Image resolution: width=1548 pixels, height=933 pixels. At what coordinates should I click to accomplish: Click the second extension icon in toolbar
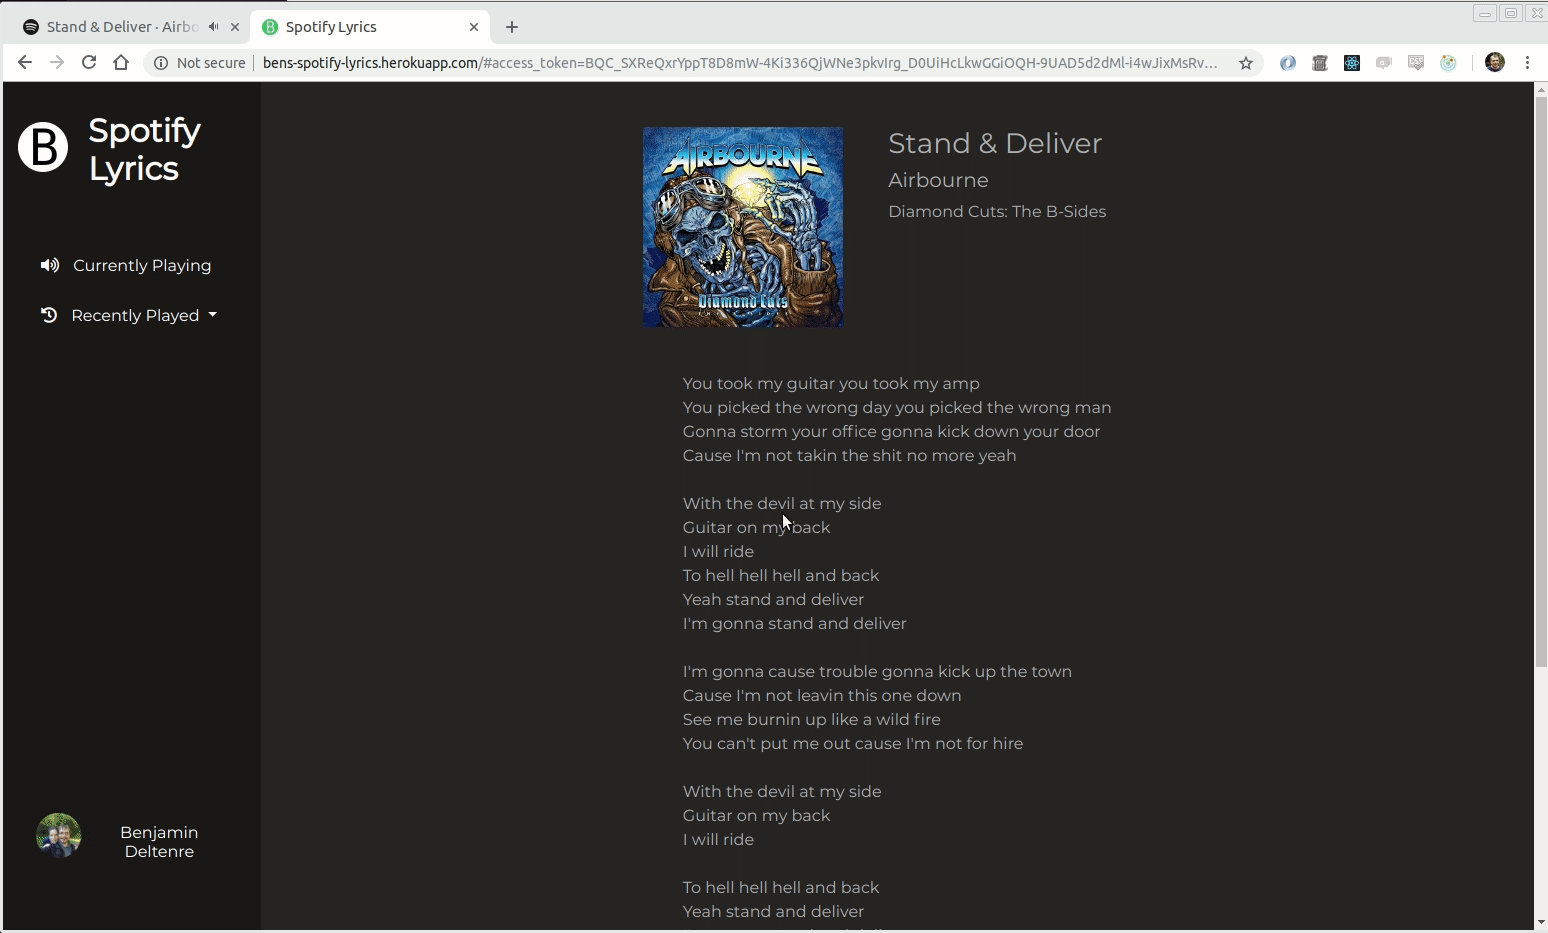pyautogui.click(x=1320, y=63)
